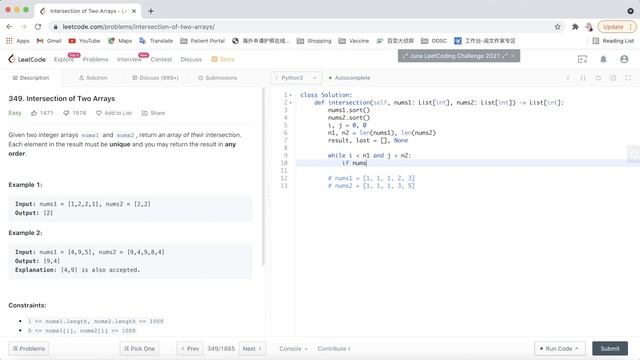Open the Patient Portal bookmark folder
This screenshot has height=360, width=640.
tap(202, 41)
